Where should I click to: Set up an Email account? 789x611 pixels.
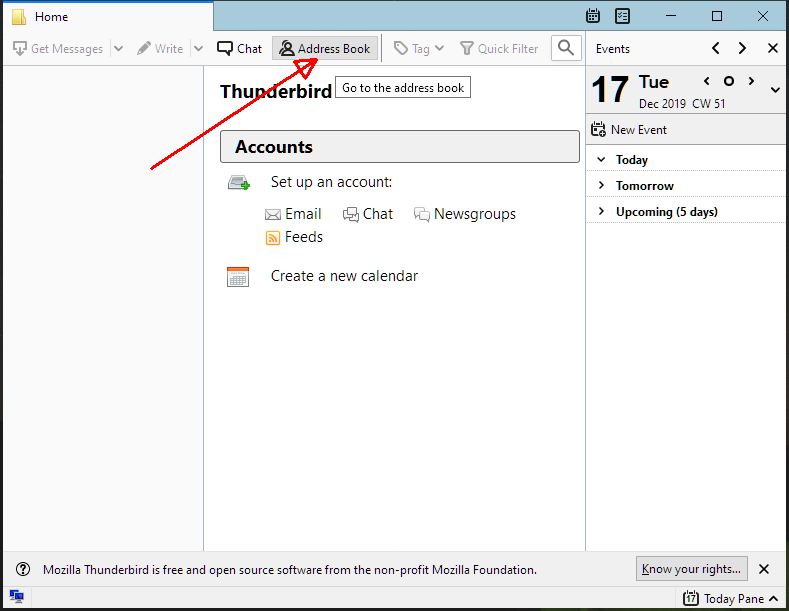coord(293,214)
